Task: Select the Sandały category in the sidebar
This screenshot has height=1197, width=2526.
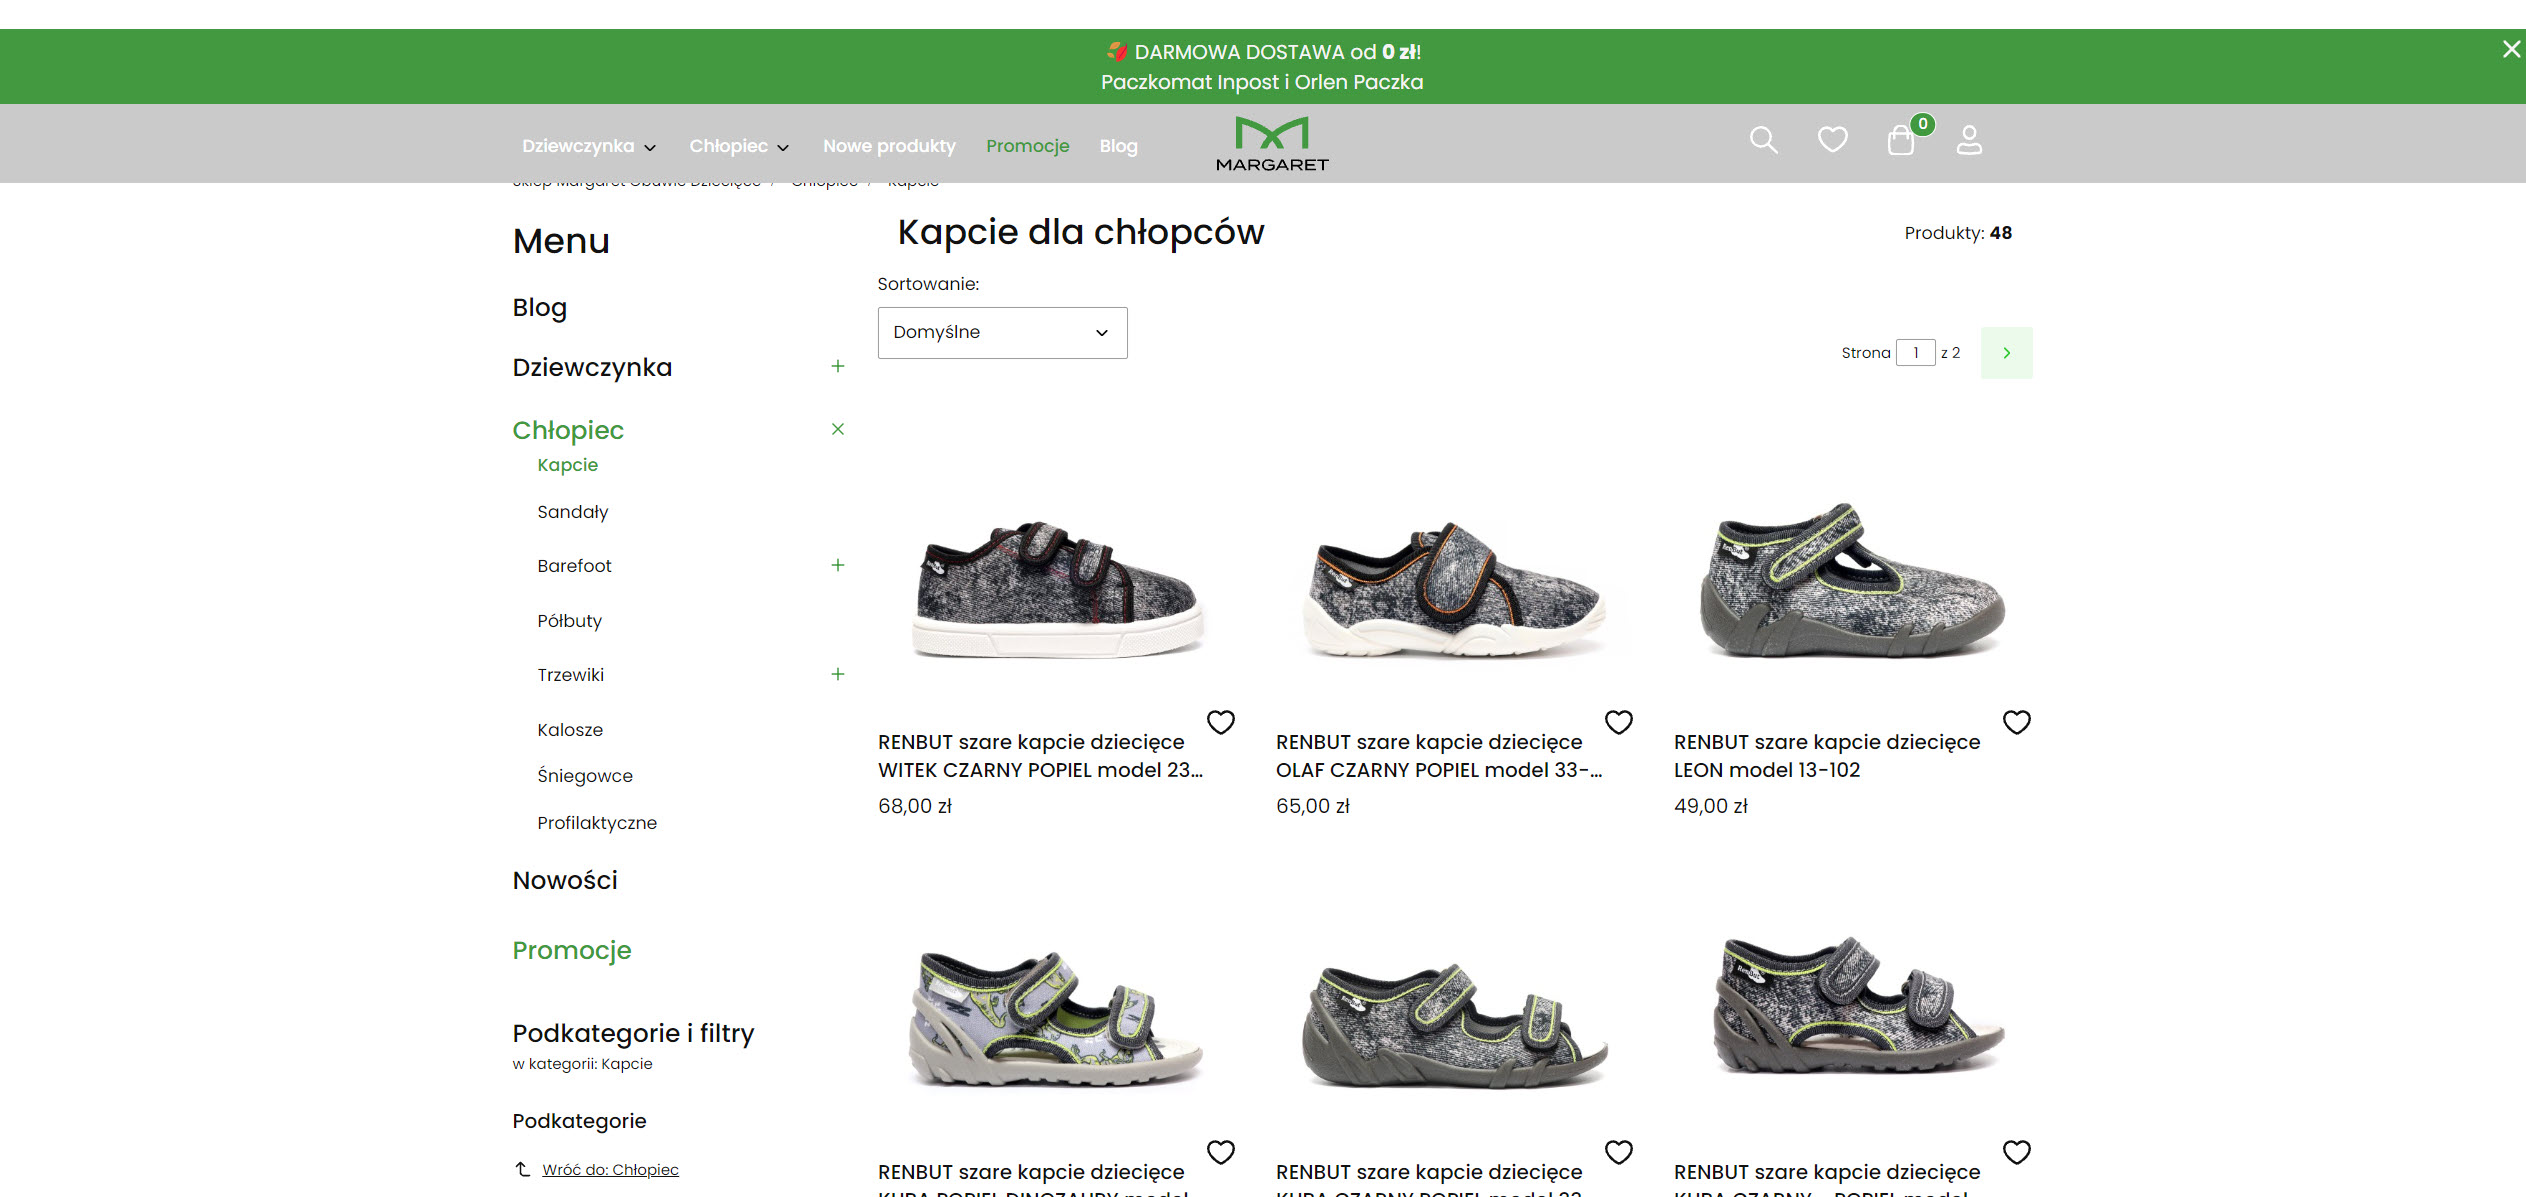Action: [x=572, y=511]
